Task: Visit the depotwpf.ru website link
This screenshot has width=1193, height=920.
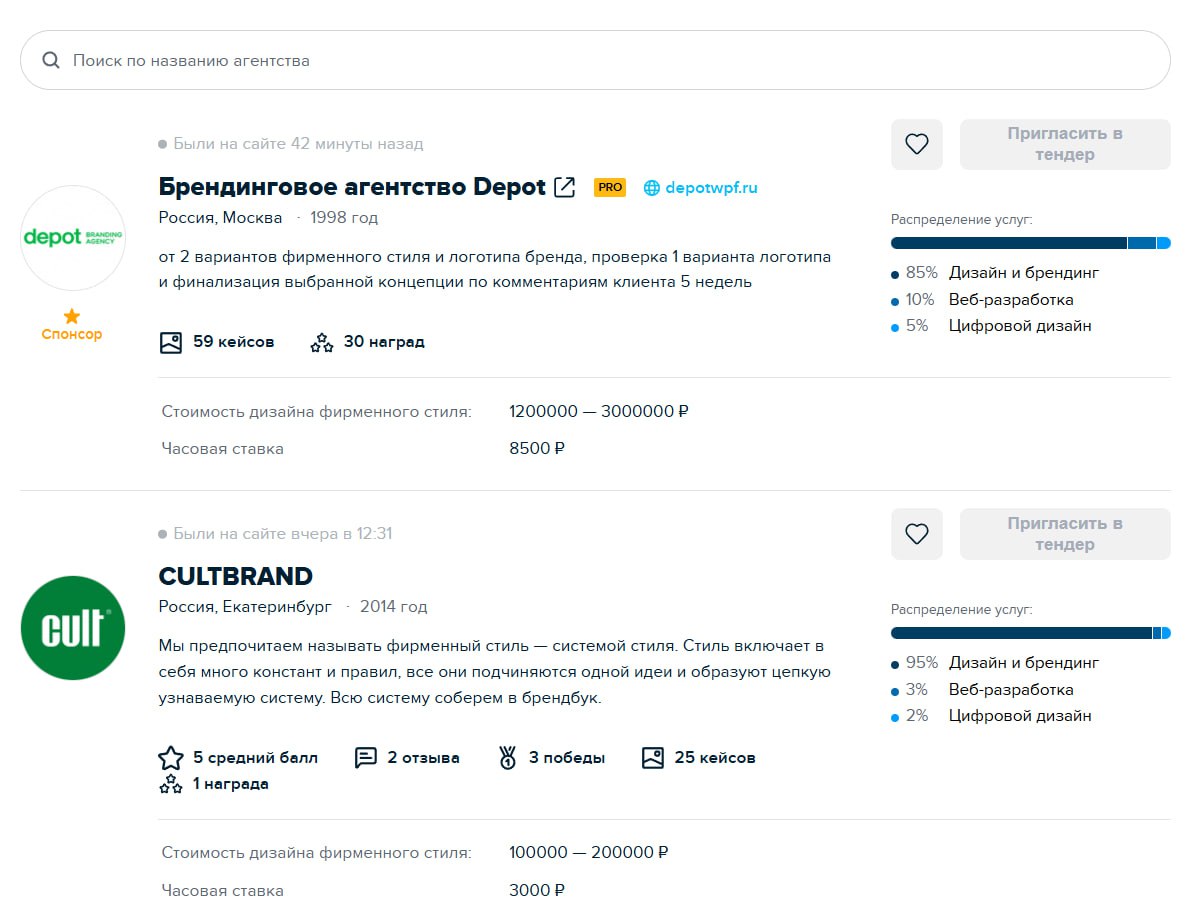Action: coord(711,188)
